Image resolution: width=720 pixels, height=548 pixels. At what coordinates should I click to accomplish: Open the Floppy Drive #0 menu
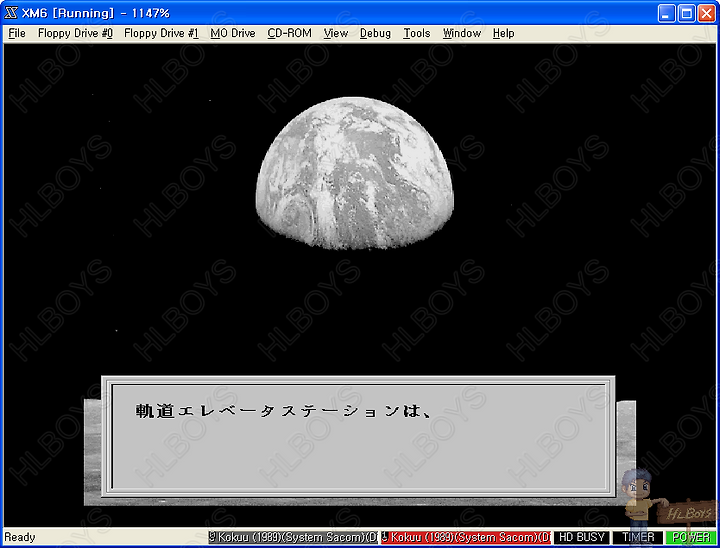click(x=75, y=33)
